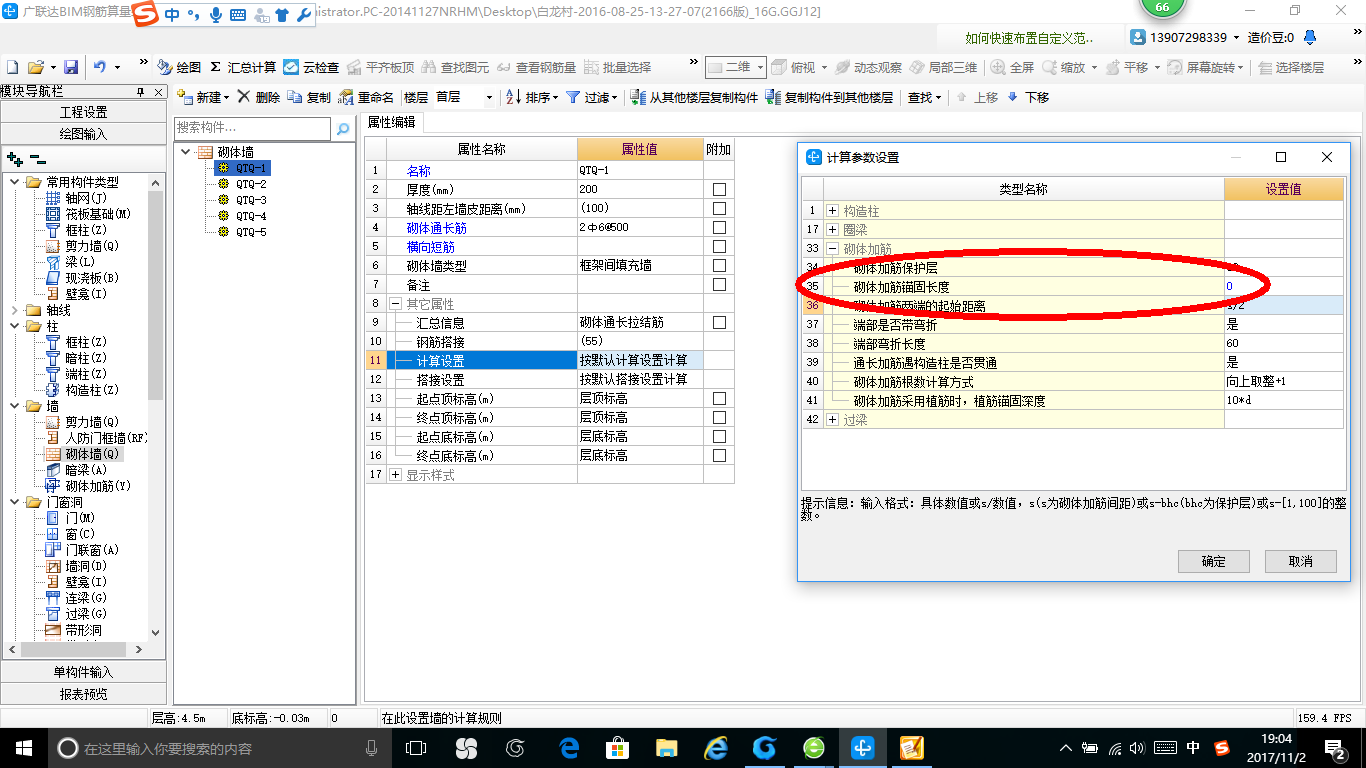This screenshot has height=768, width=1366.
Task: Toggle the 附加 checkbox for 厚度(mm)
Action: tap(719, 190)
